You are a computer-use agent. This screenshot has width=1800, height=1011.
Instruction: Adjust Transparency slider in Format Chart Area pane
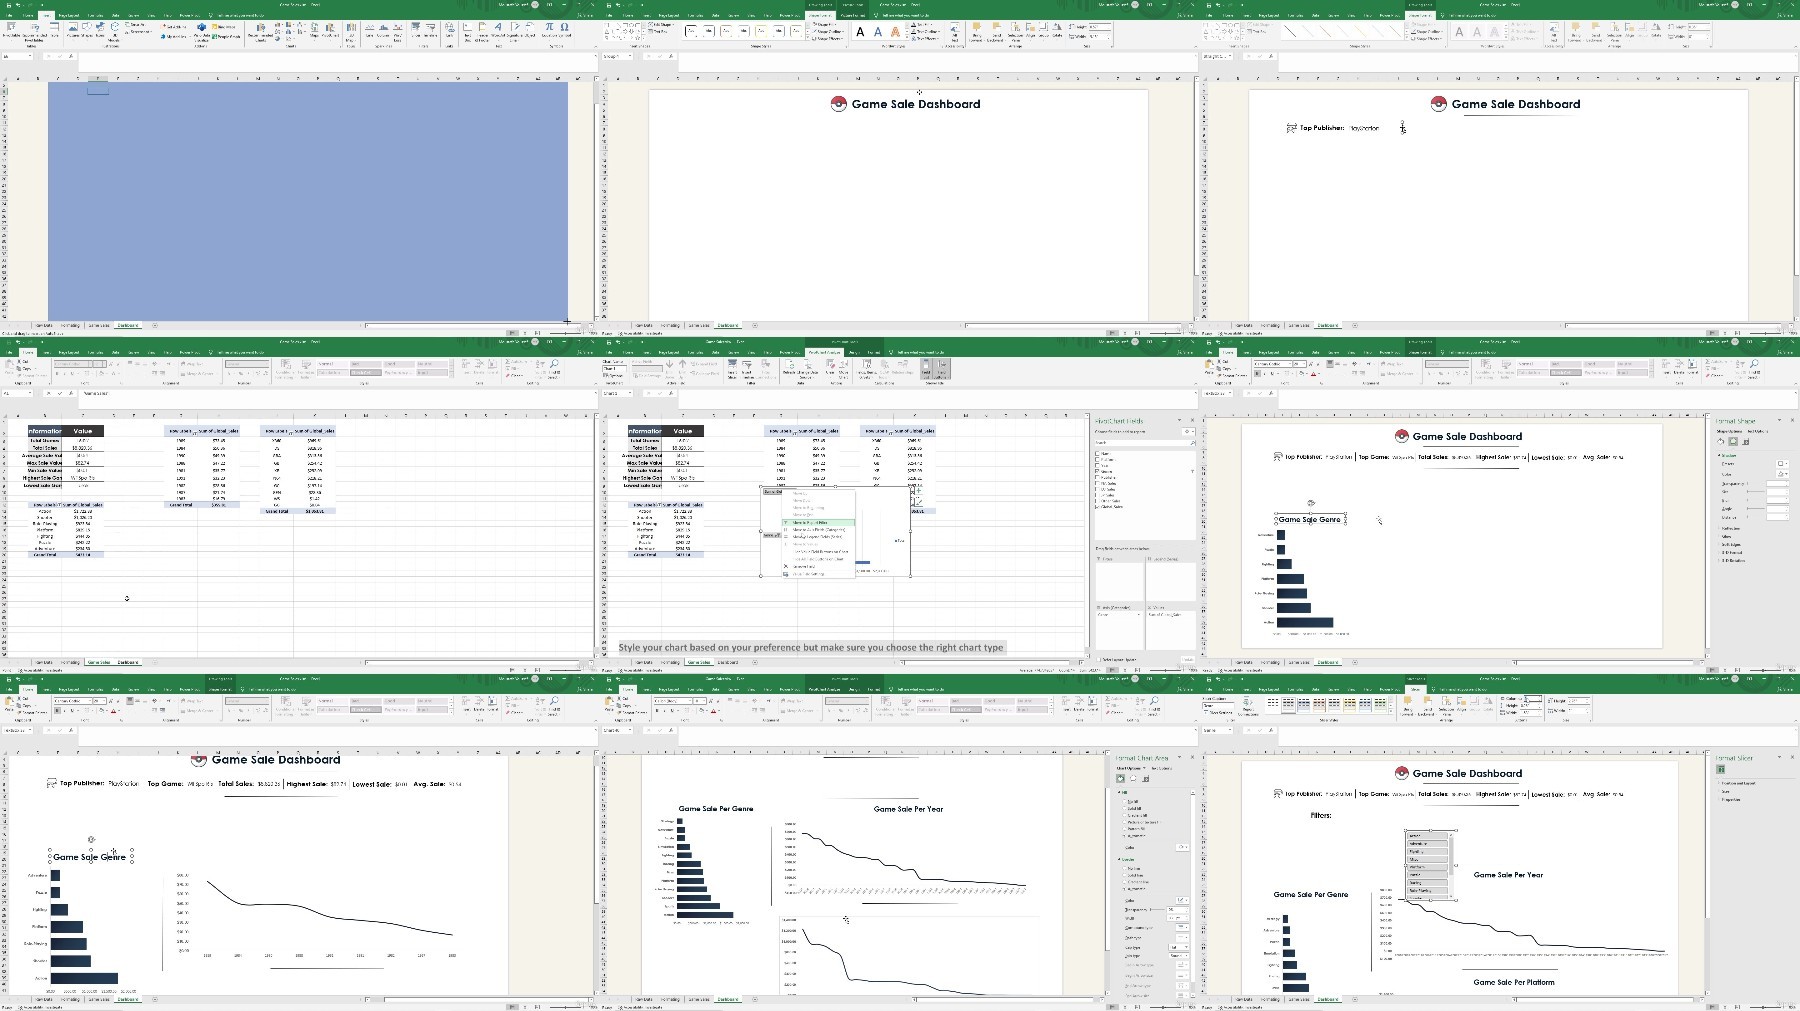click(1158, 909)
